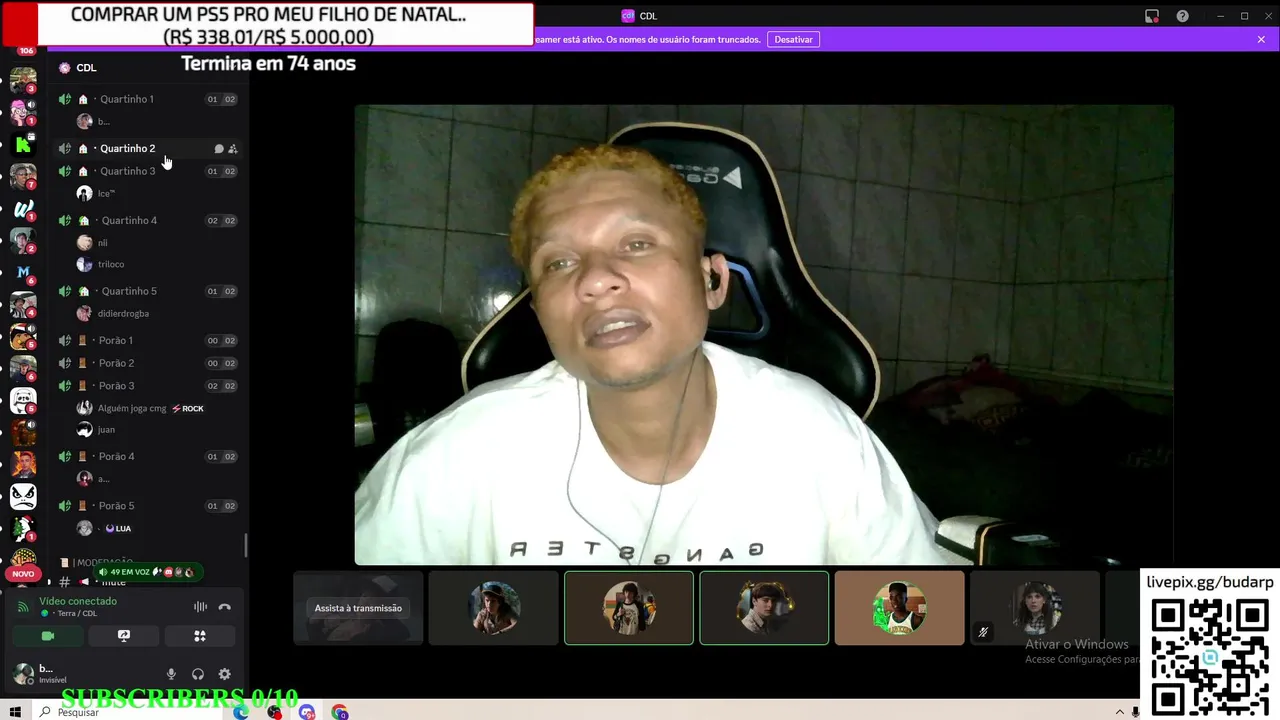Join the Porão 4 voice channel

tap(148, 456)
